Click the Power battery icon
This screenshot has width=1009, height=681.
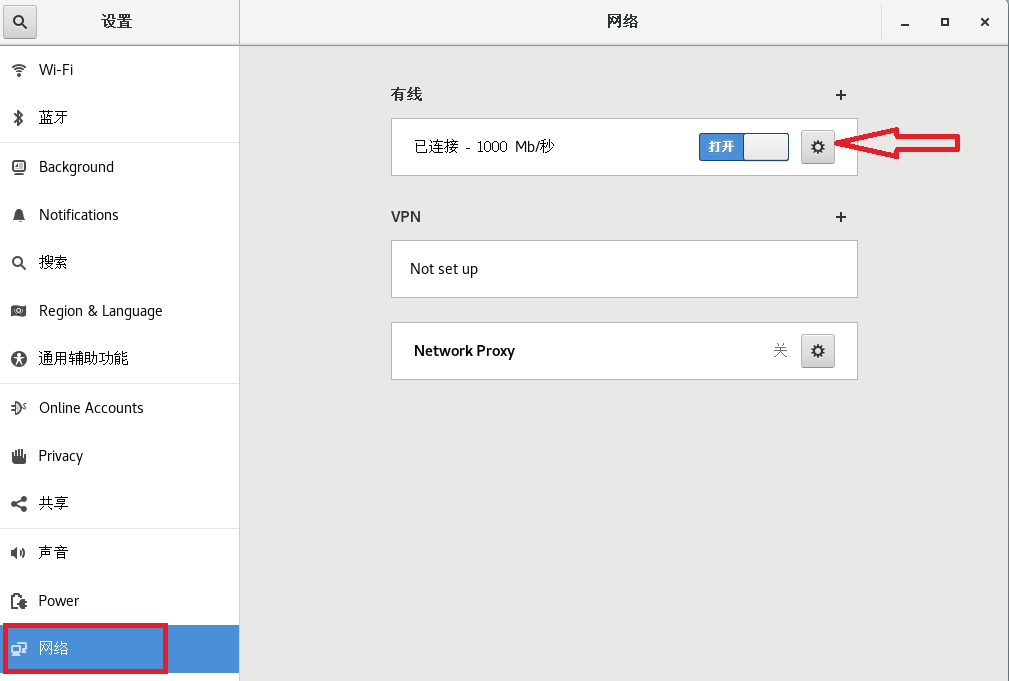(x=18, y=600)
